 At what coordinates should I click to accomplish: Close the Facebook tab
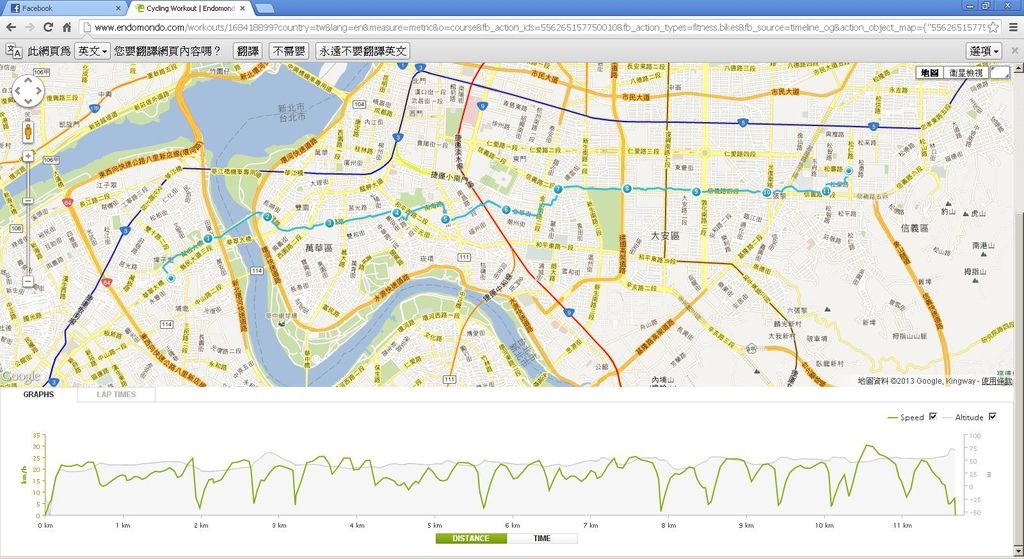pyautogui.click(x=118, y=8)
